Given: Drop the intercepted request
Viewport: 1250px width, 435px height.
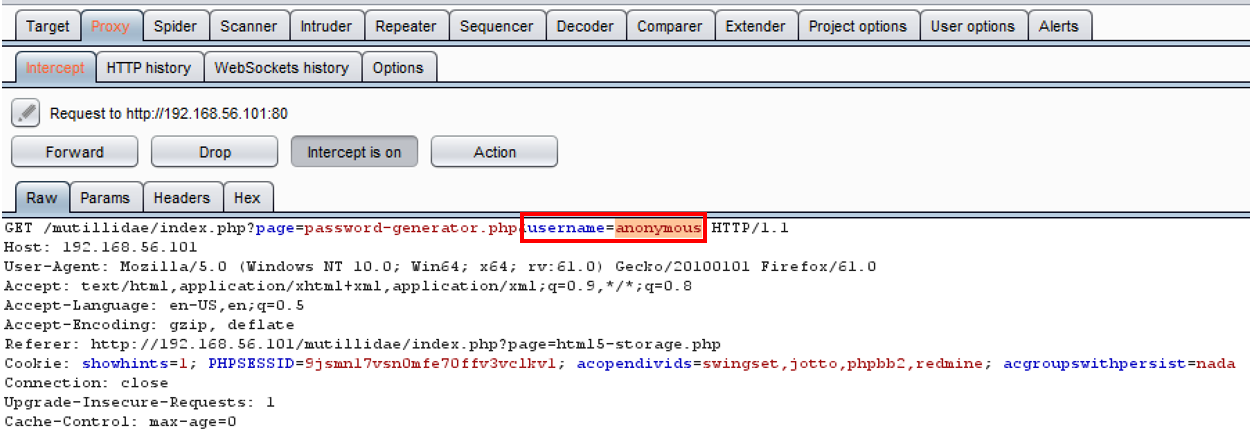Looking at the screenshot, I should click(x=215, y=152).
